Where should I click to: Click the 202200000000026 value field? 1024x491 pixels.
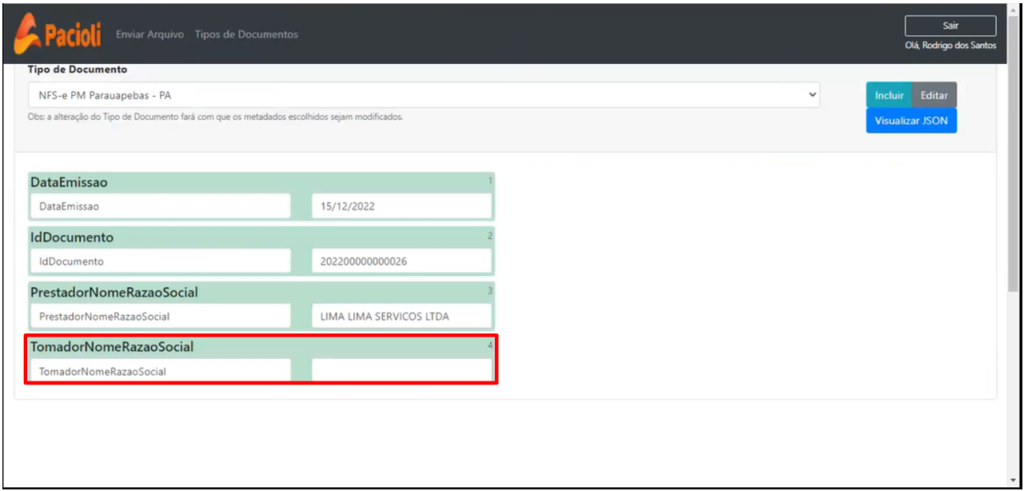[x=402, y=261]
